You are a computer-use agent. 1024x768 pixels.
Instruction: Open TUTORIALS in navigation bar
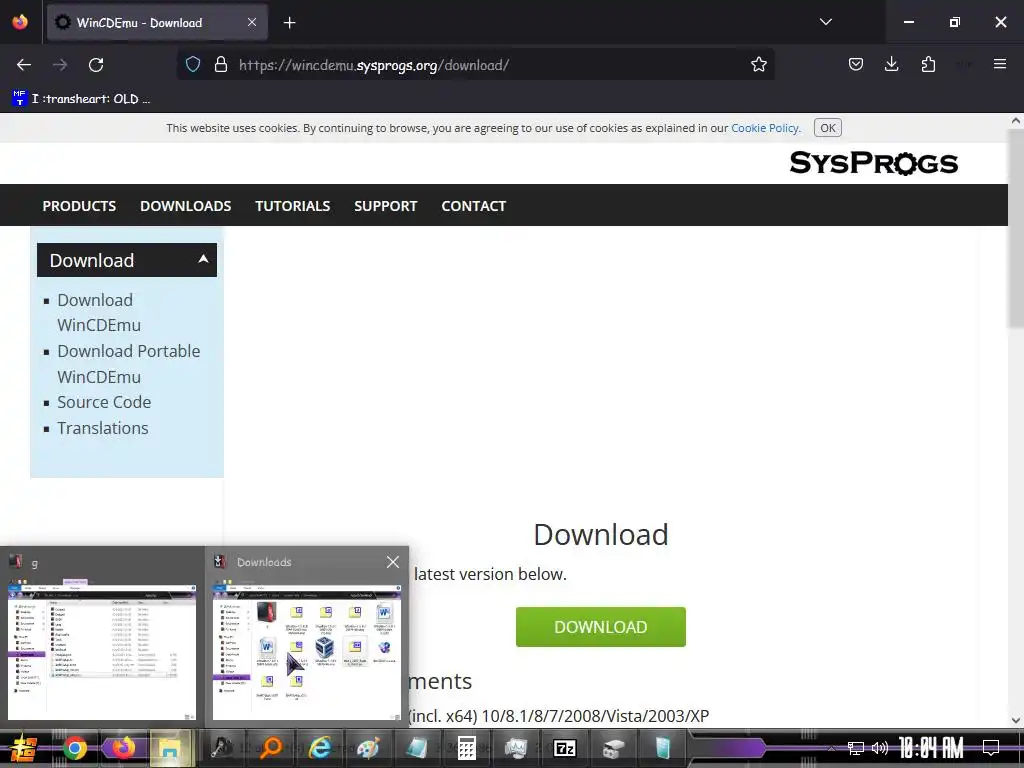tap(293, 206)
